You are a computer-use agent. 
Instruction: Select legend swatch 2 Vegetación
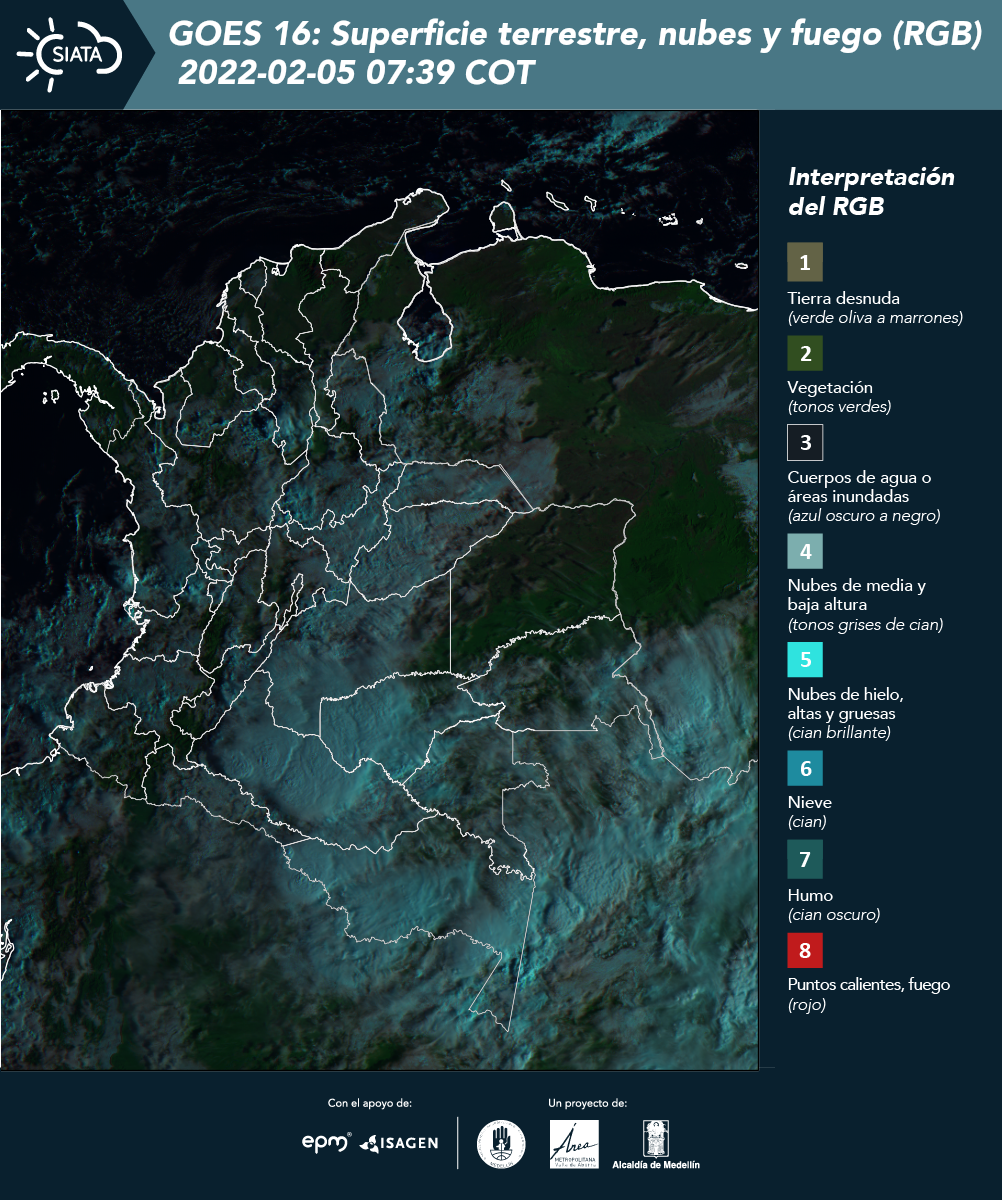(x=805, y=352)
